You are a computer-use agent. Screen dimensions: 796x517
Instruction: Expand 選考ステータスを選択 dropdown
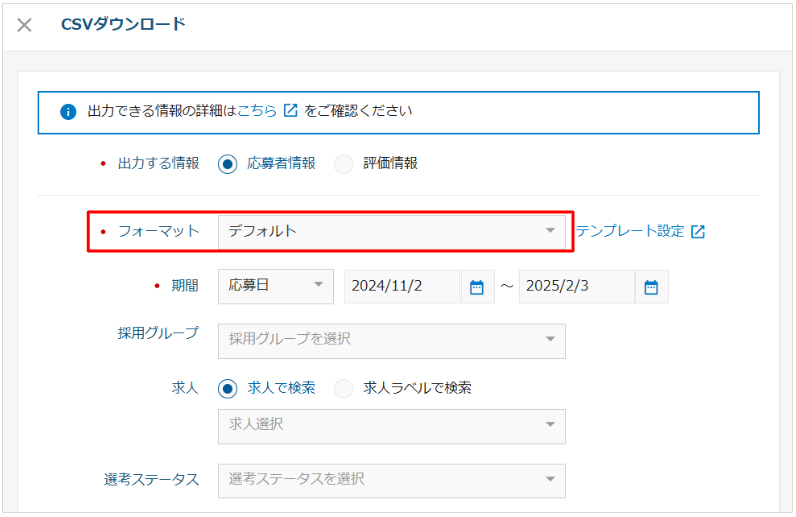392,480
